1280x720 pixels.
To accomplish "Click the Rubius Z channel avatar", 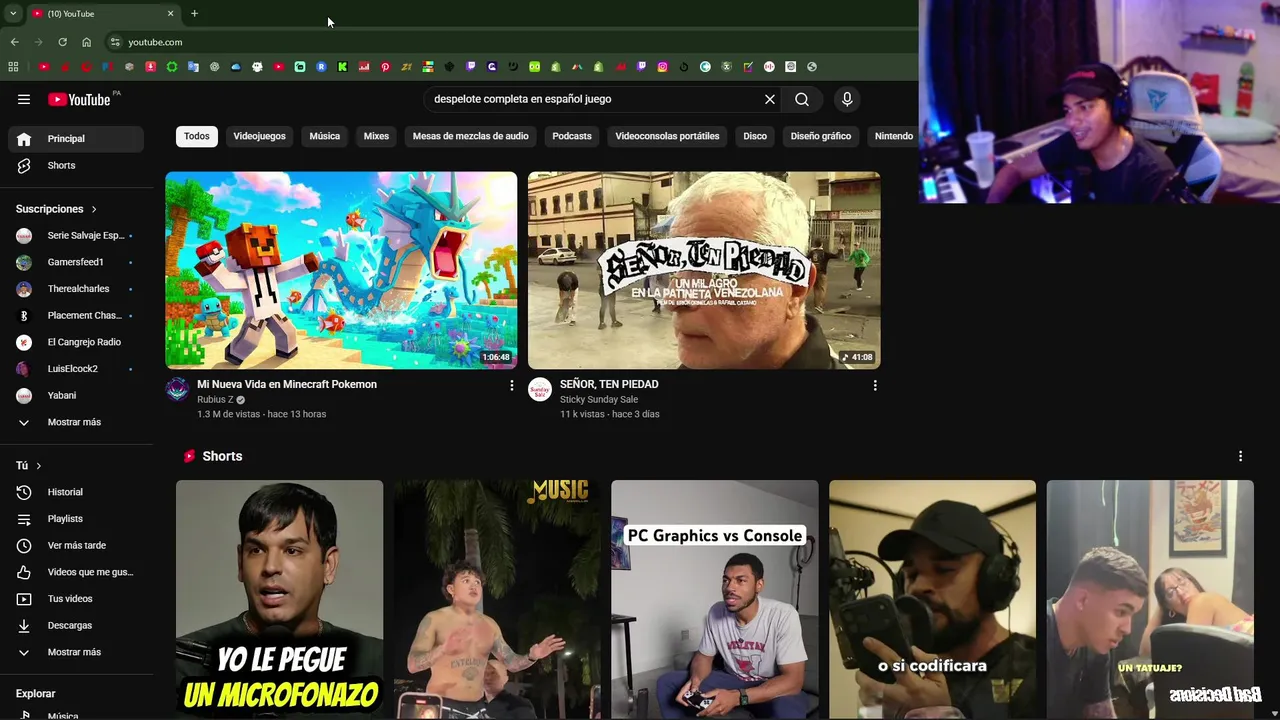I will tap(177, 390).
